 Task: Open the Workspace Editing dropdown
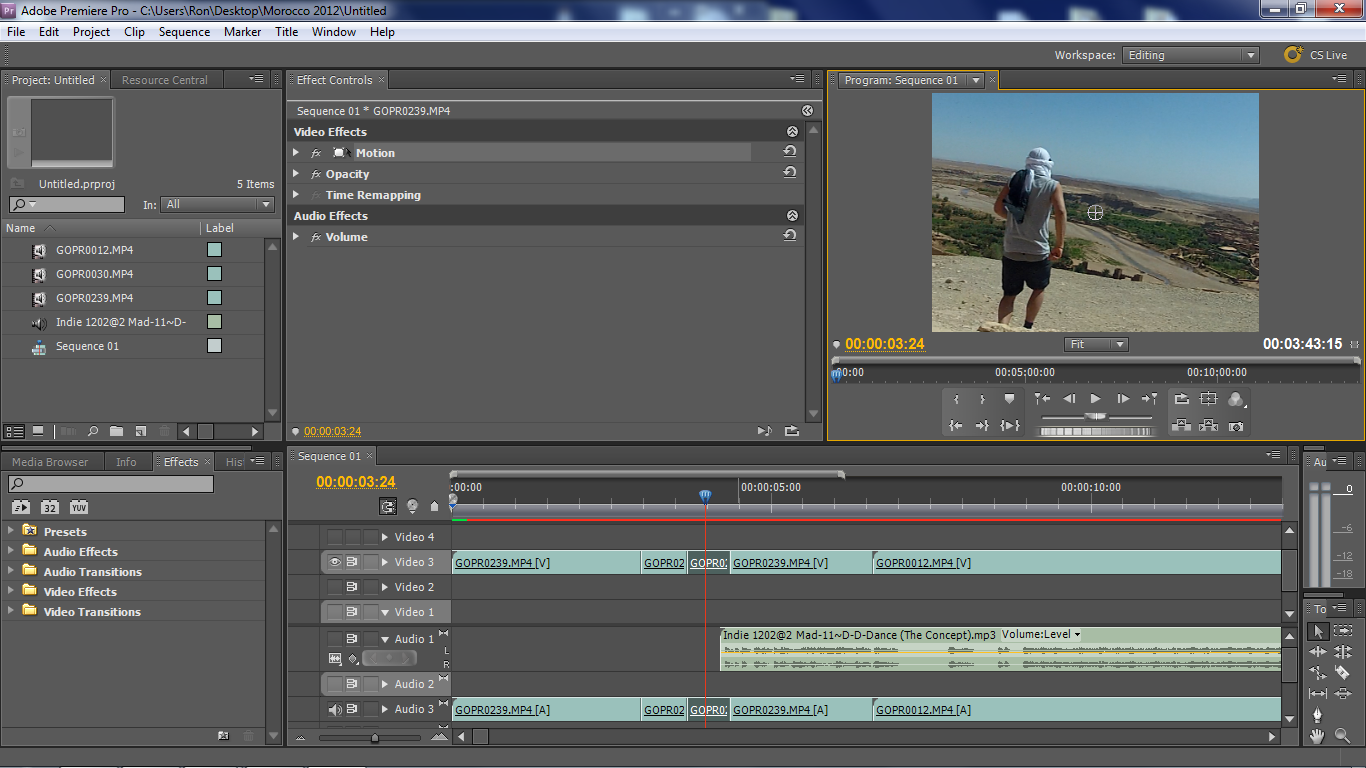point(1190,55)
